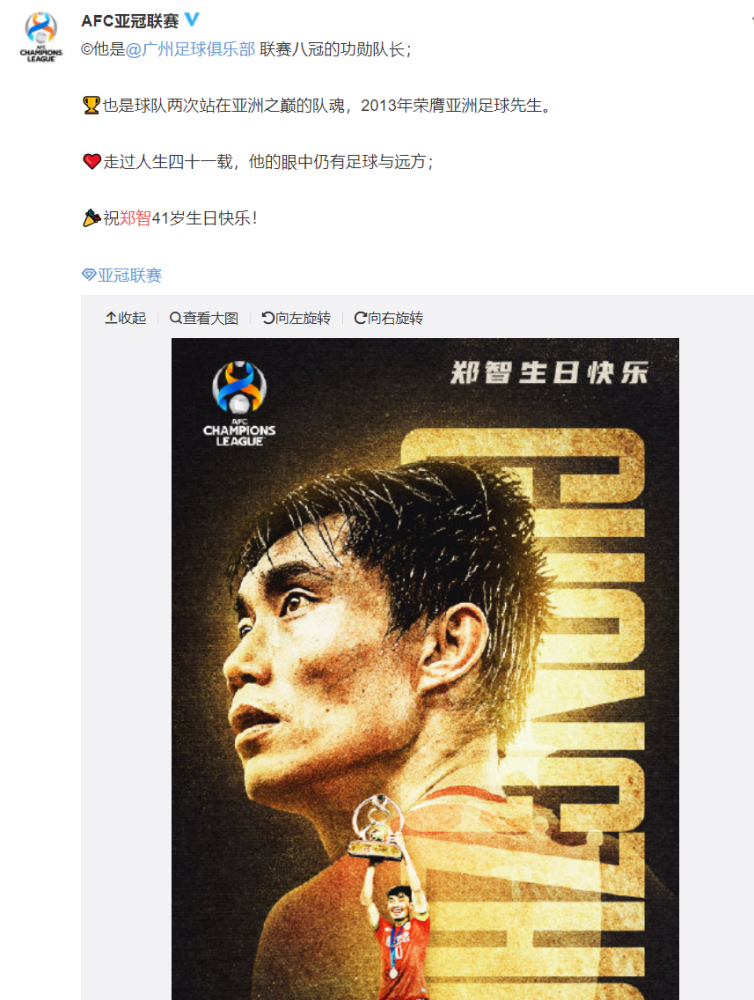Open the 亚冠联赛 super topic link
The height and width of the screenshot is (1000, 754).
coord(129,275)
